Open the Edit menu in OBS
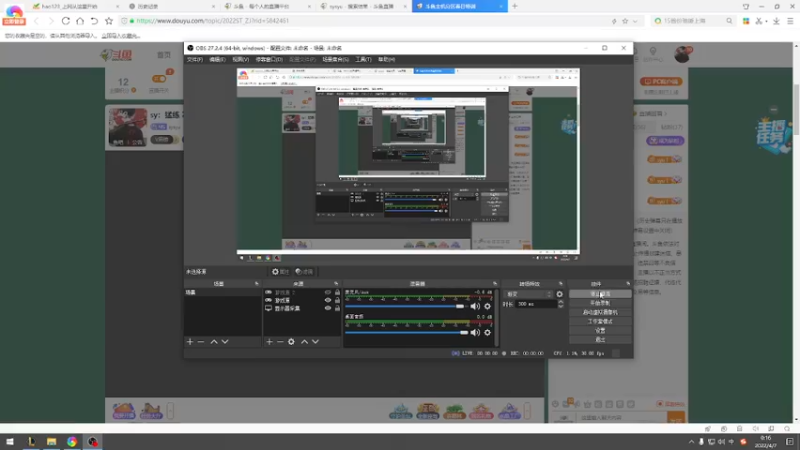The height and width of the screenshot is (450, 800). tap(217, 60)
